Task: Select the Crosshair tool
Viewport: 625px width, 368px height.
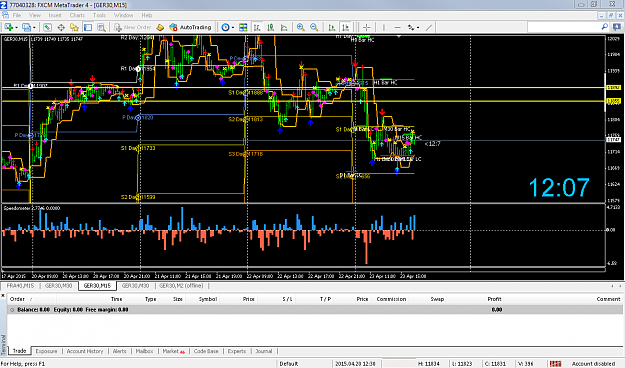Action: pos(367,27)
